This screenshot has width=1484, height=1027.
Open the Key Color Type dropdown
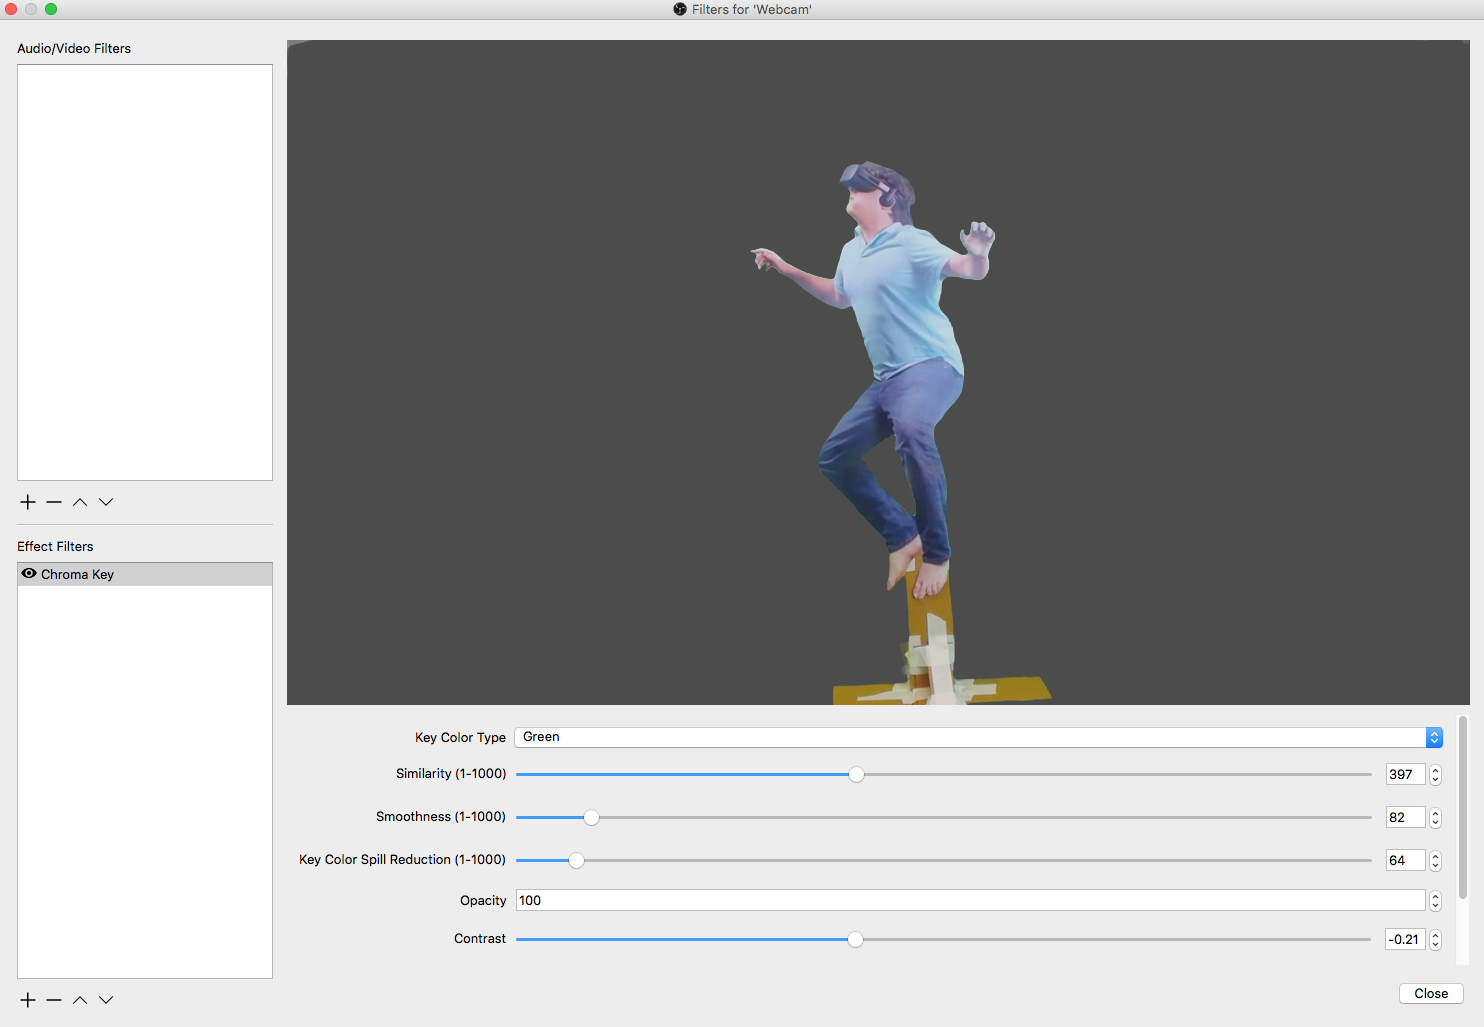(x=978, y=737)
